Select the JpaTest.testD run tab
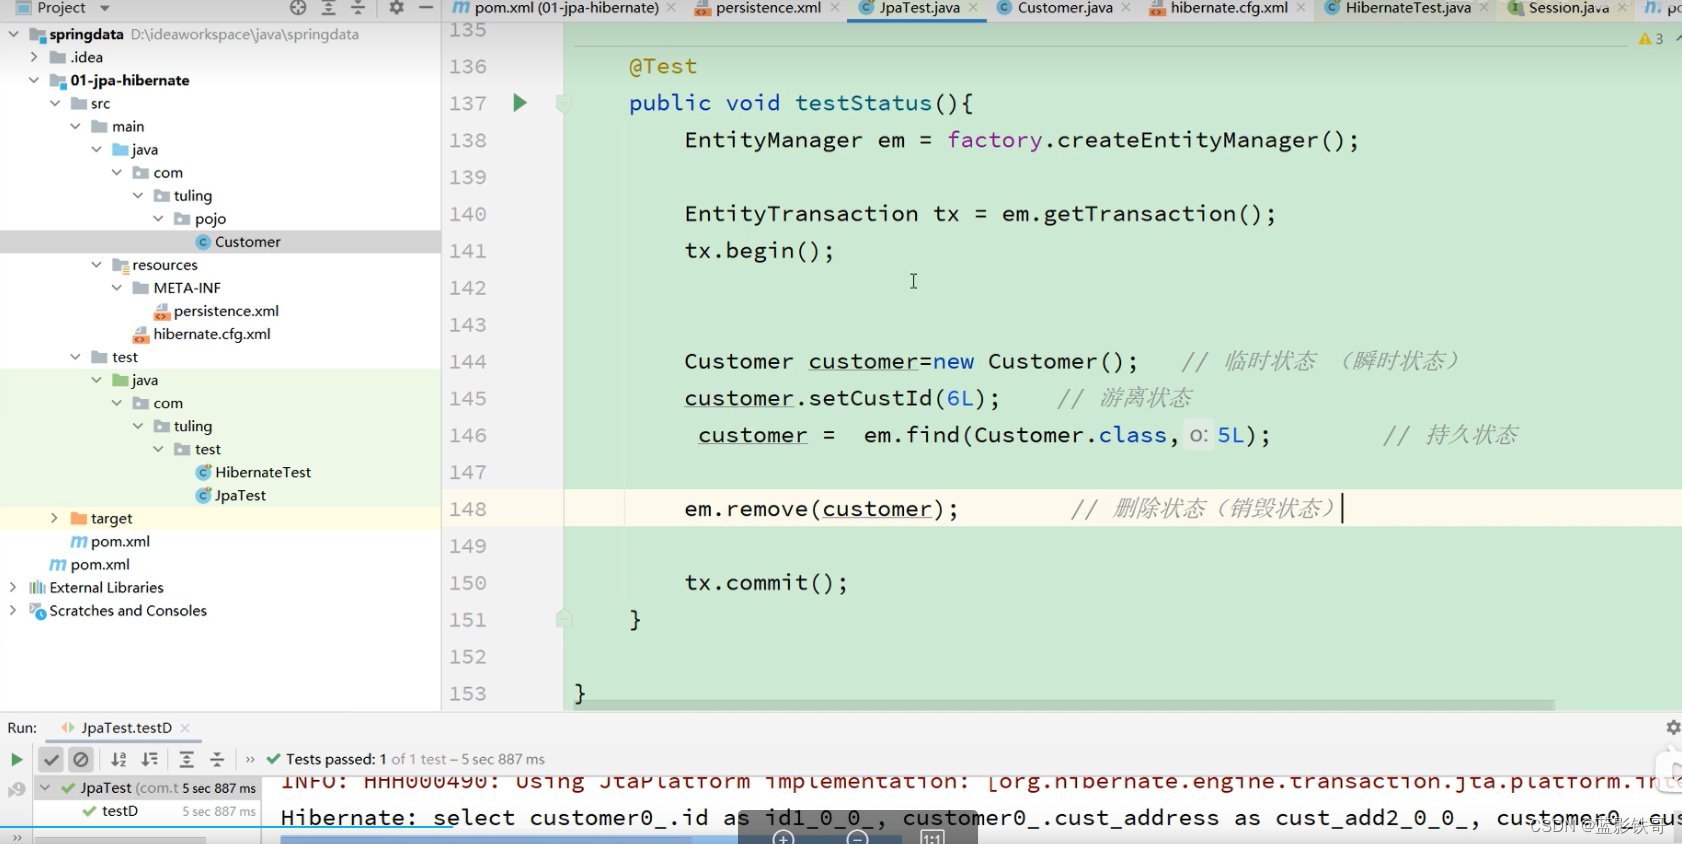 (126, 728)
